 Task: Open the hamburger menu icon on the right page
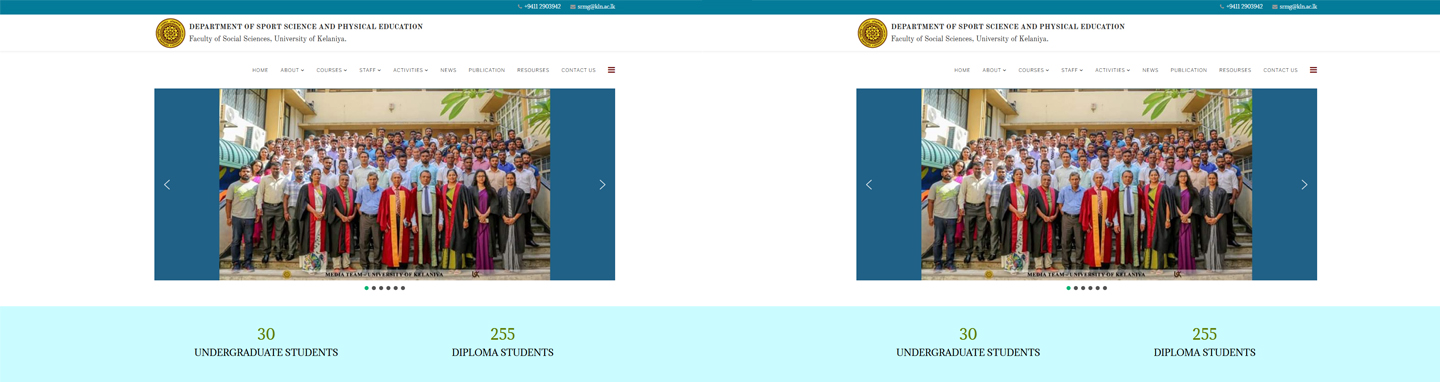coord(1313,70)
